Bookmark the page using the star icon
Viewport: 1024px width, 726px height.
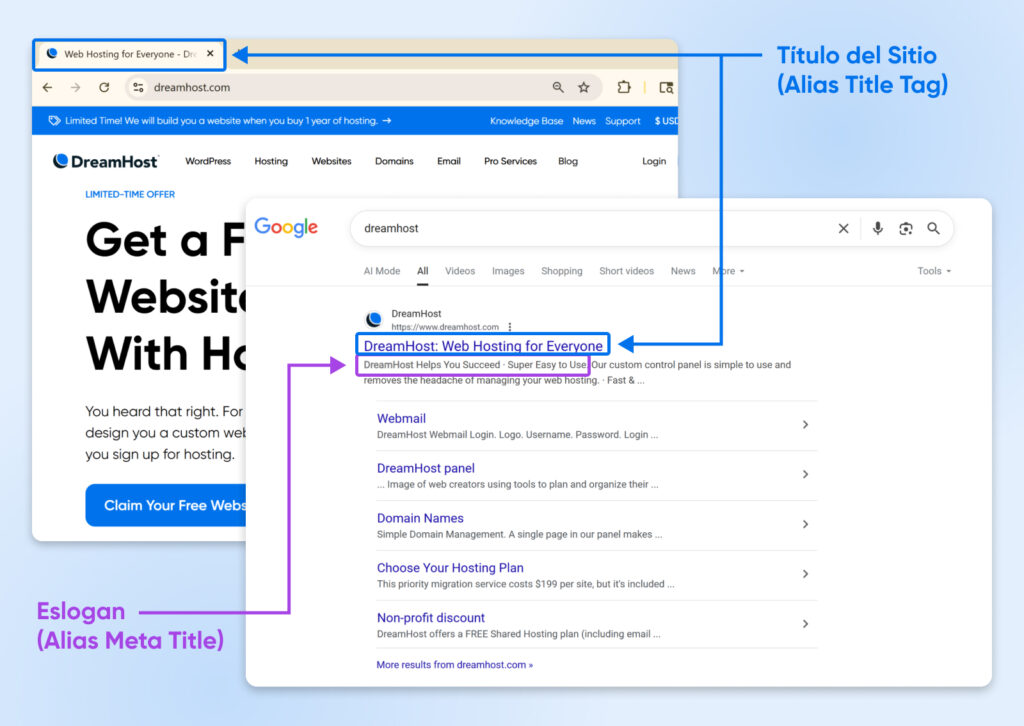584,88
